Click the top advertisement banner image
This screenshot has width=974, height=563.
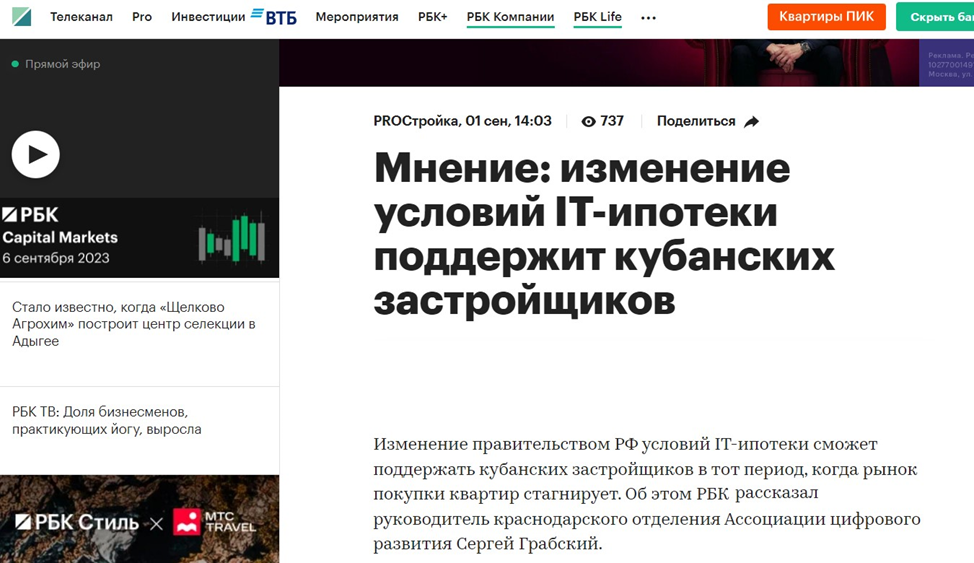click(626, 62)
